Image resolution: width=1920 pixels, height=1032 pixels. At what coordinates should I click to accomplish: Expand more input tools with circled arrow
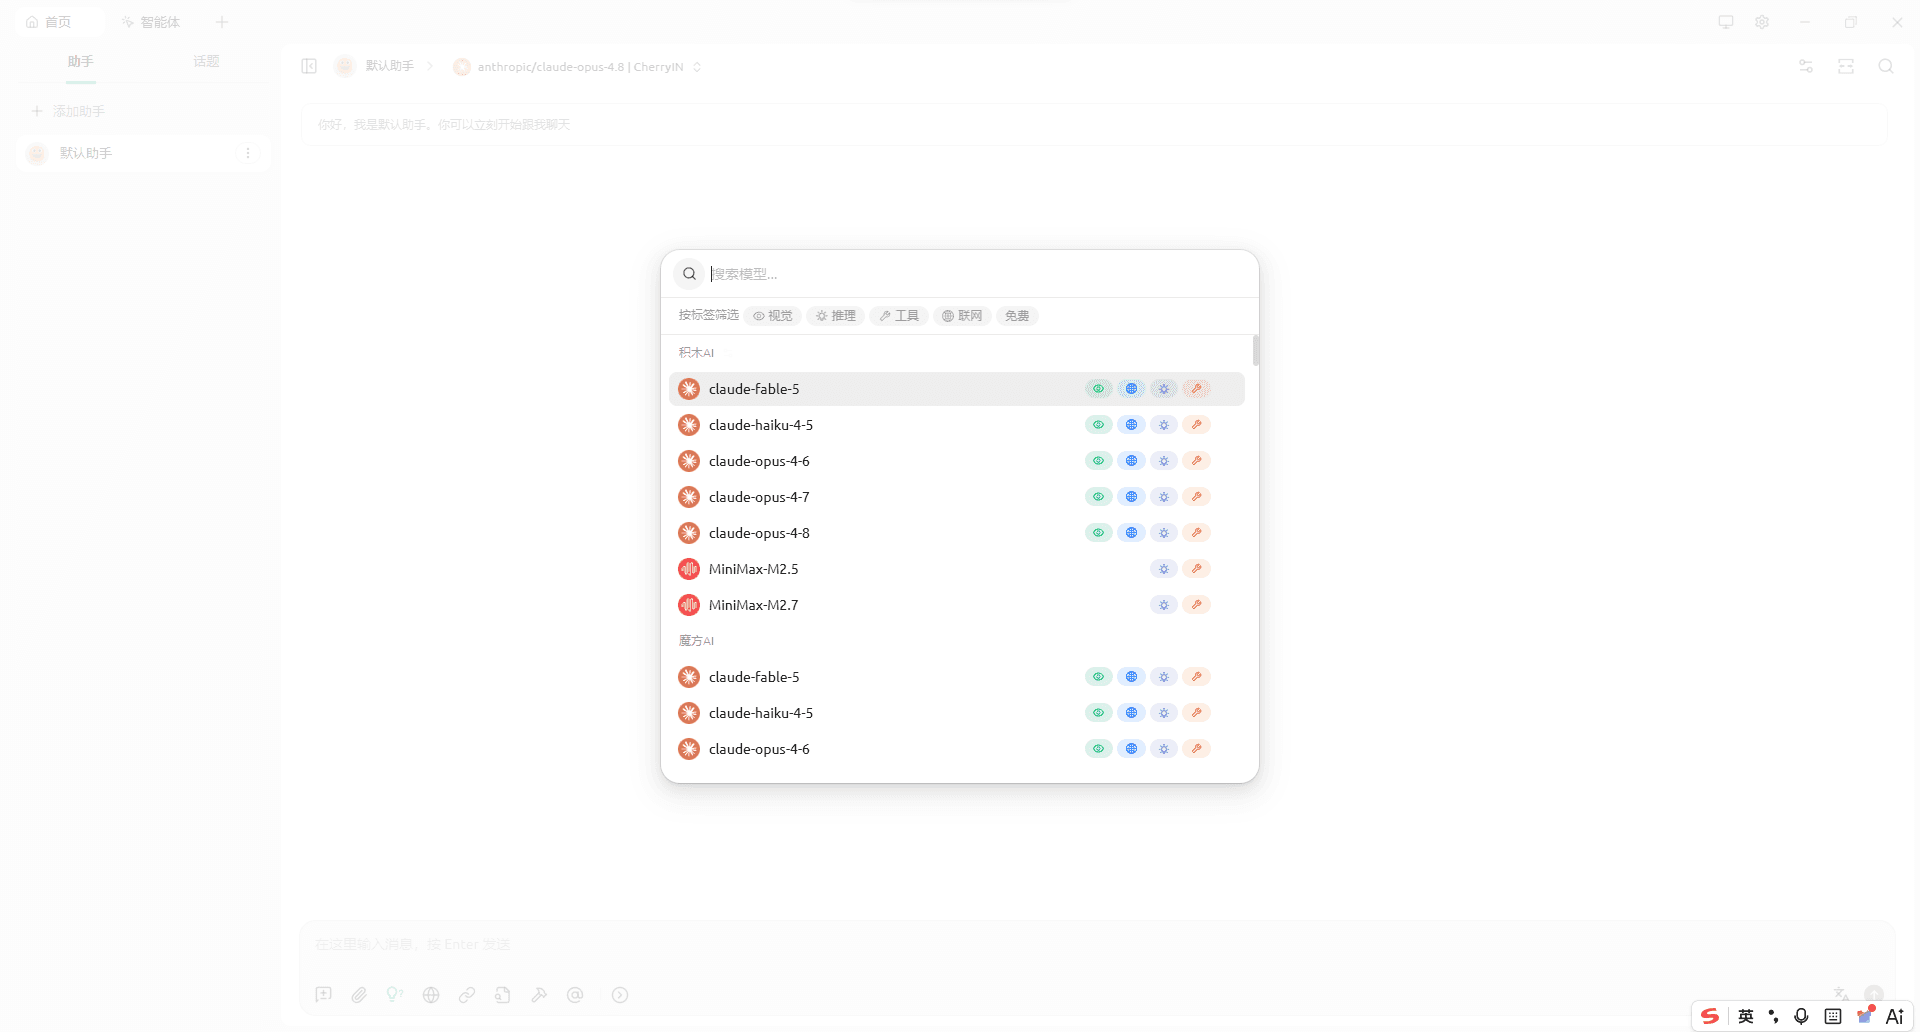coord(620,995)
